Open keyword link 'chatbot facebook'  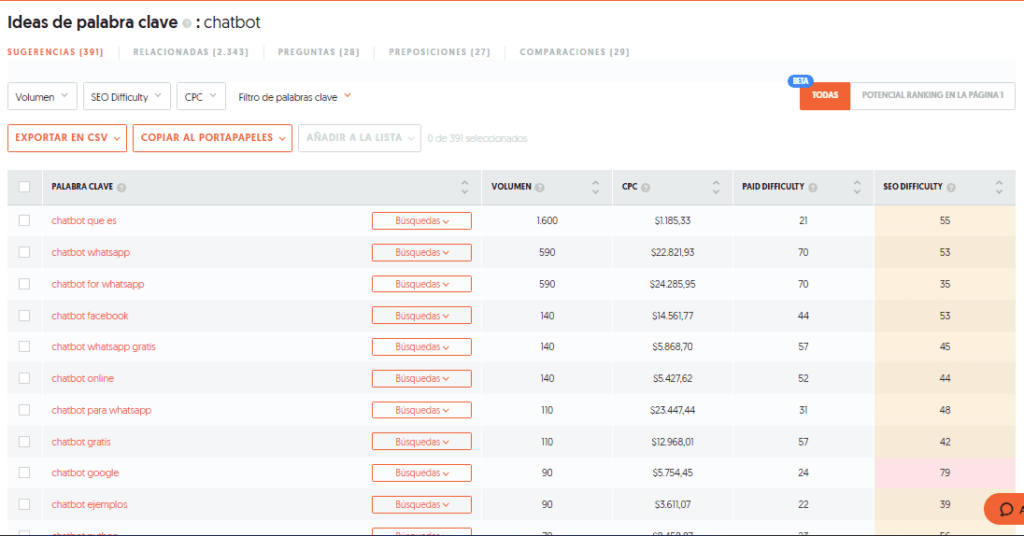pos(90,315)
